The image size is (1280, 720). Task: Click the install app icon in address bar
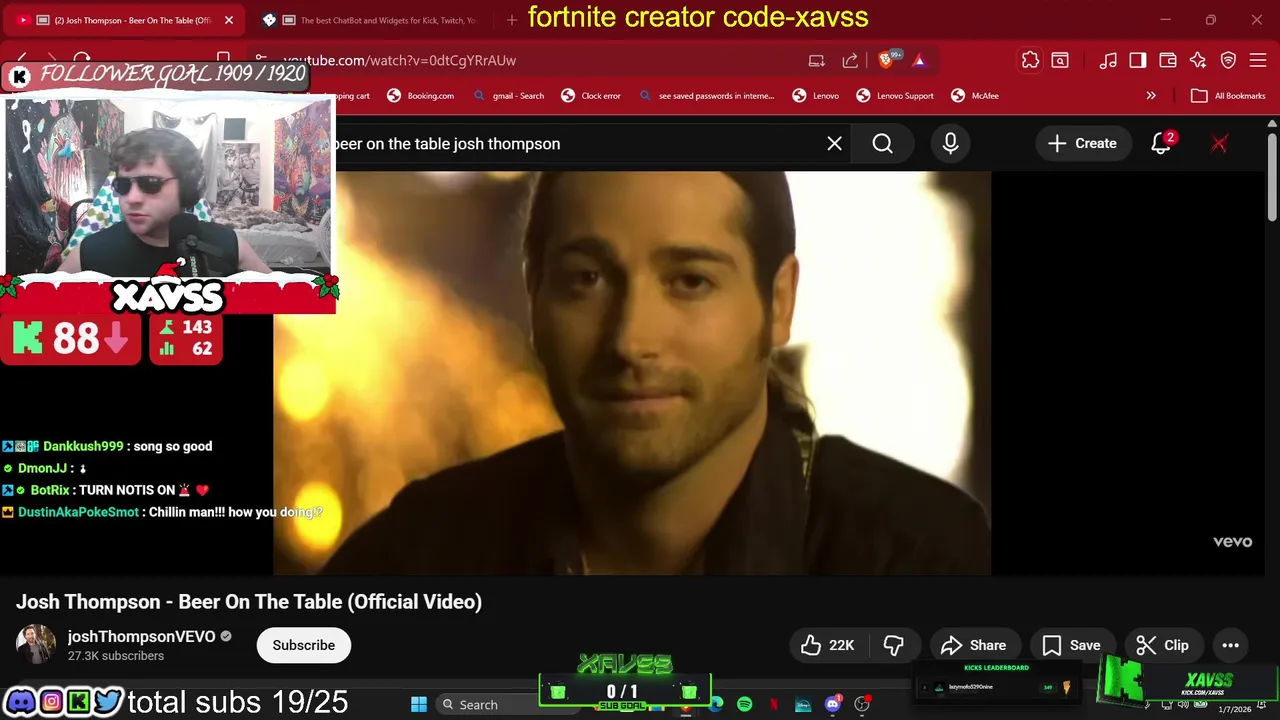(x=816, y=60)
